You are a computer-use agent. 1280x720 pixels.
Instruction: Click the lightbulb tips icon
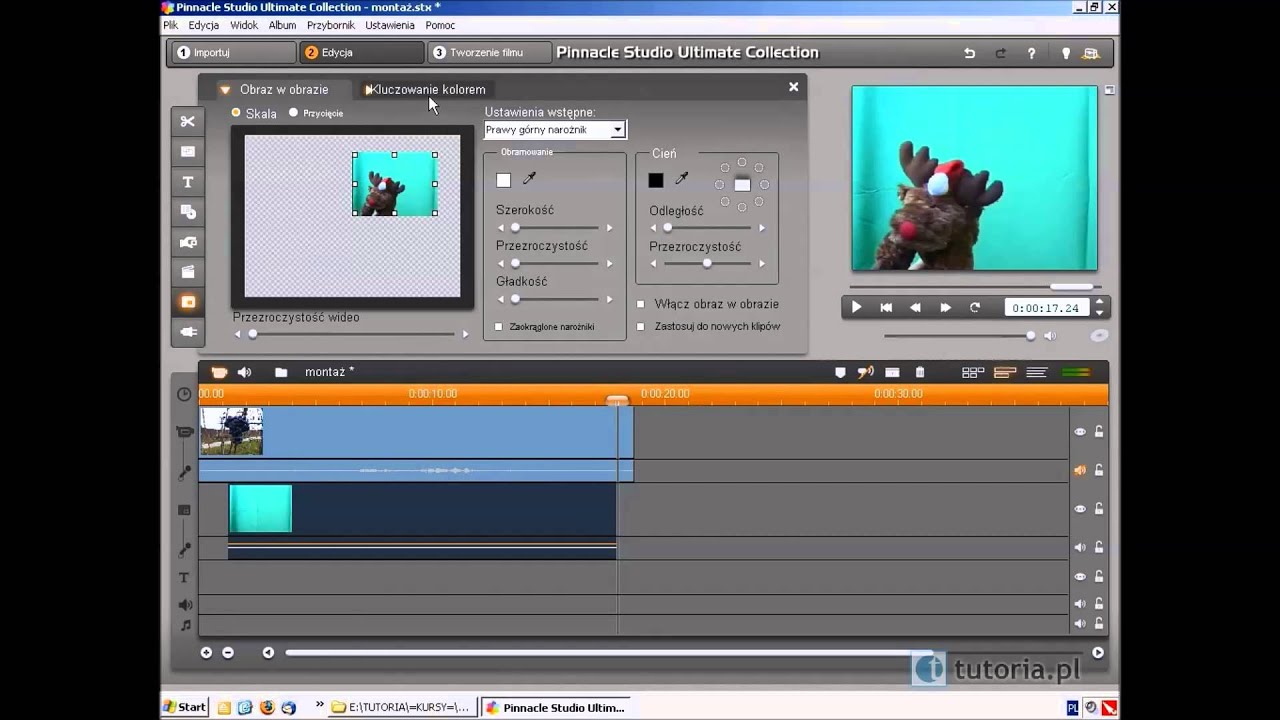[1066, 53]
